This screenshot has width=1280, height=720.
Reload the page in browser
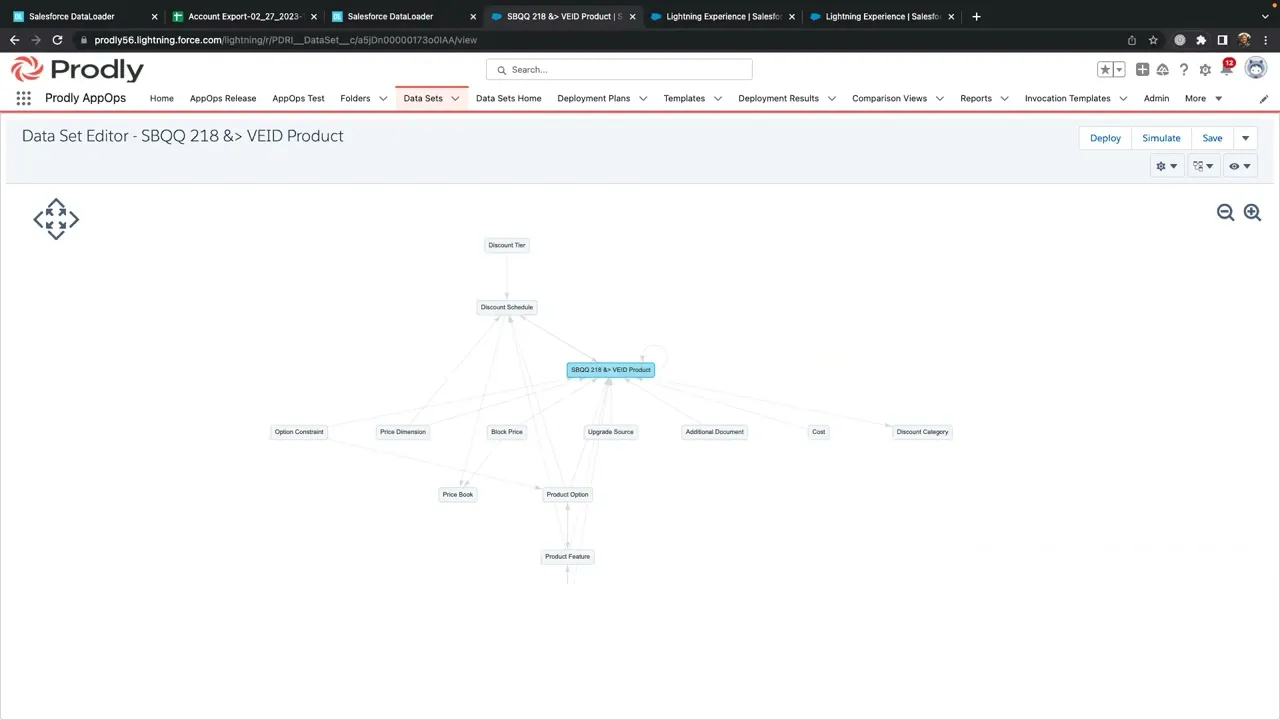tap(57, 40)
